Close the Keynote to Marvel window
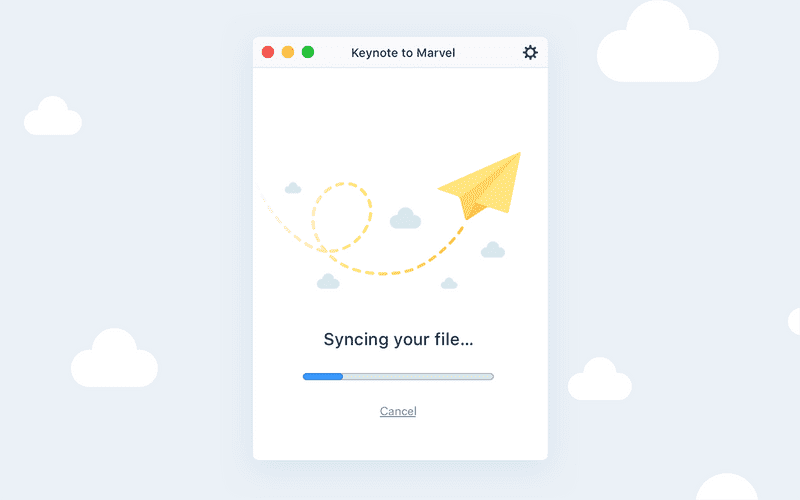Image resolution: width=800 pixels, height=500 pixels. (x=268, y=52)
